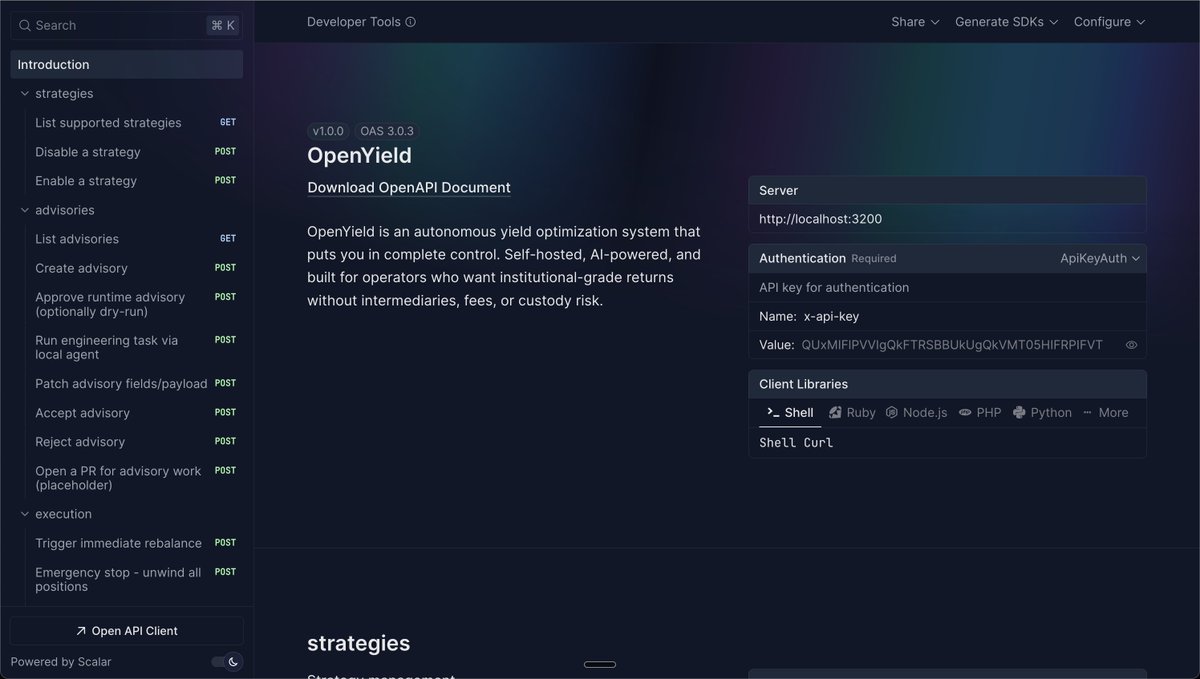Focus the Search input field

(x=126, y=25)
